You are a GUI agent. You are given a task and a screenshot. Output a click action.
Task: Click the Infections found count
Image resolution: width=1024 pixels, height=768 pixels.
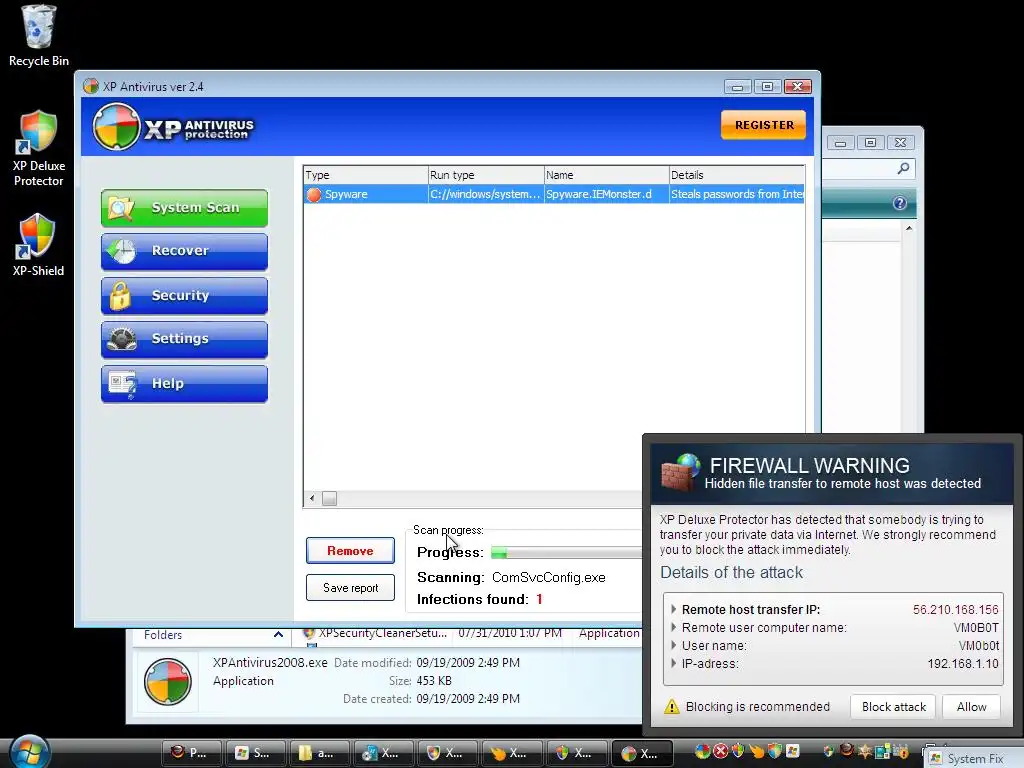539,599
